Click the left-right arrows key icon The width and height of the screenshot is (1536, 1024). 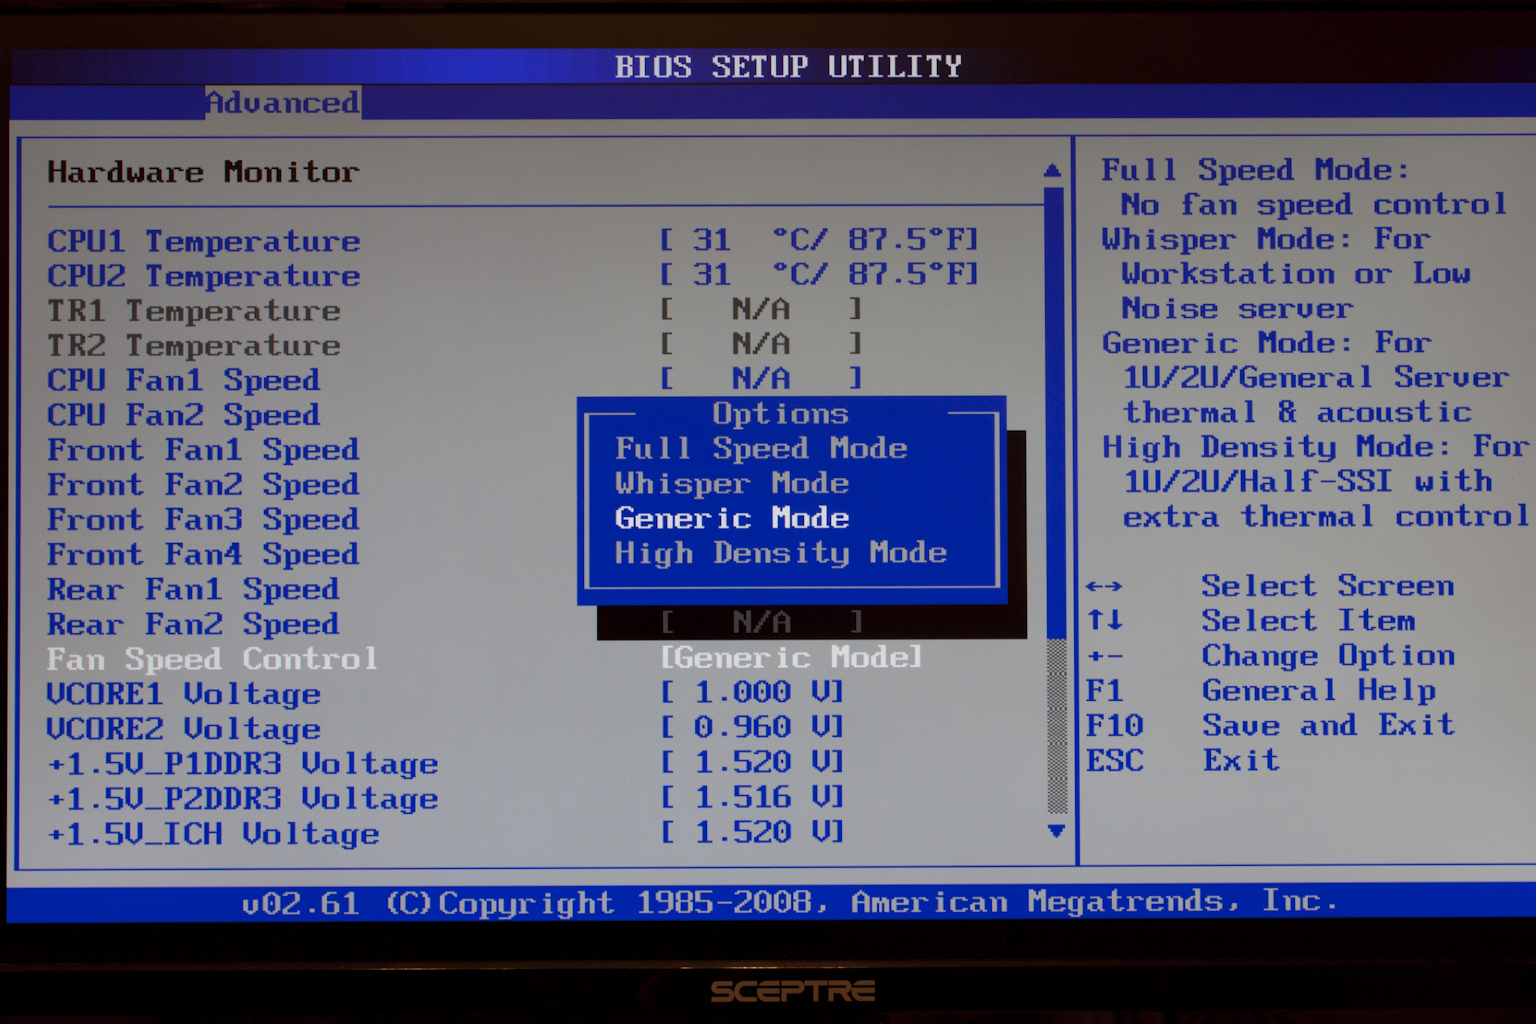pos(1104,586)
